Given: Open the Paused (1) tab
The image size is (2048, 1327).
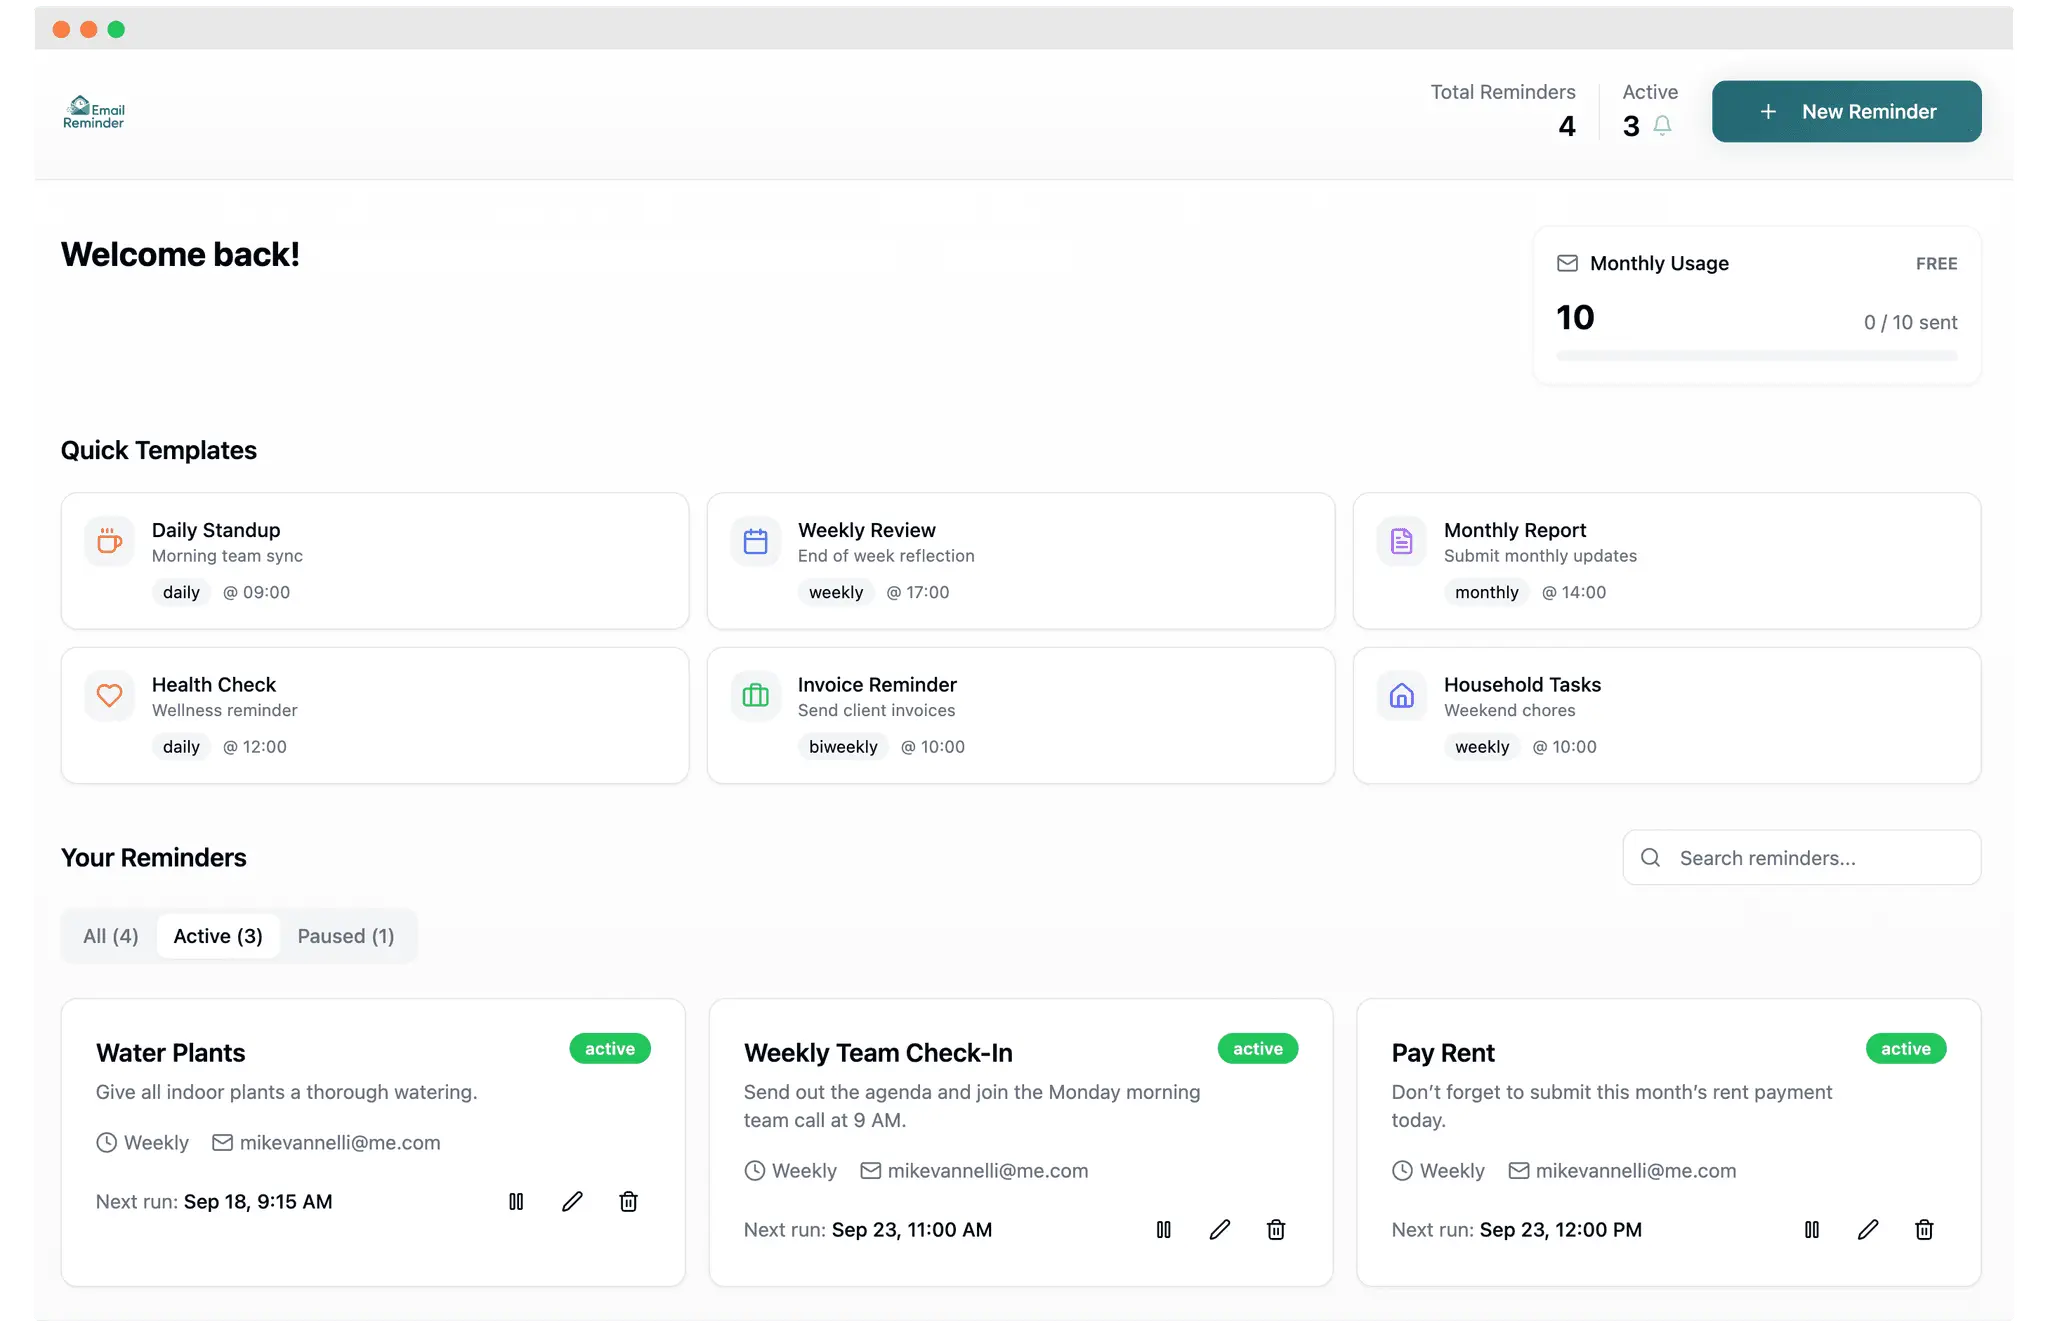Looking at the screenshot, I should click(346, 936).
